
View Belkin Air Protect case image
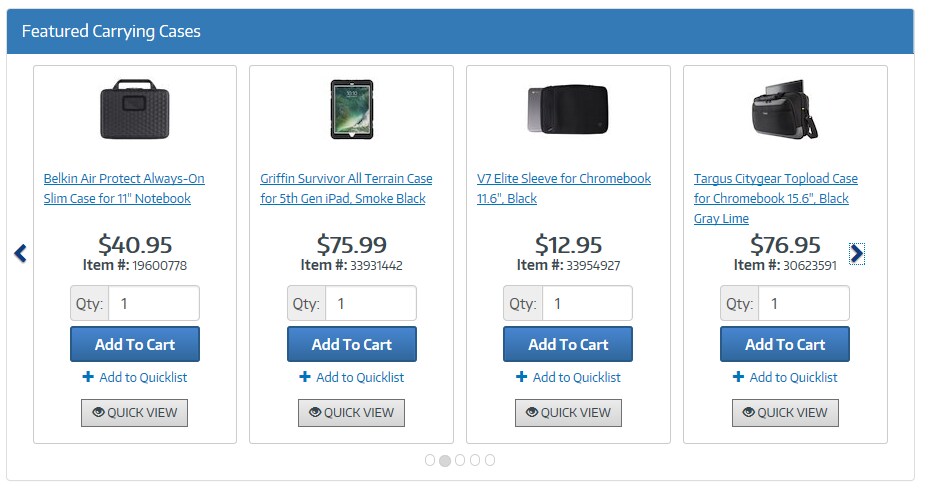point(135,109)
